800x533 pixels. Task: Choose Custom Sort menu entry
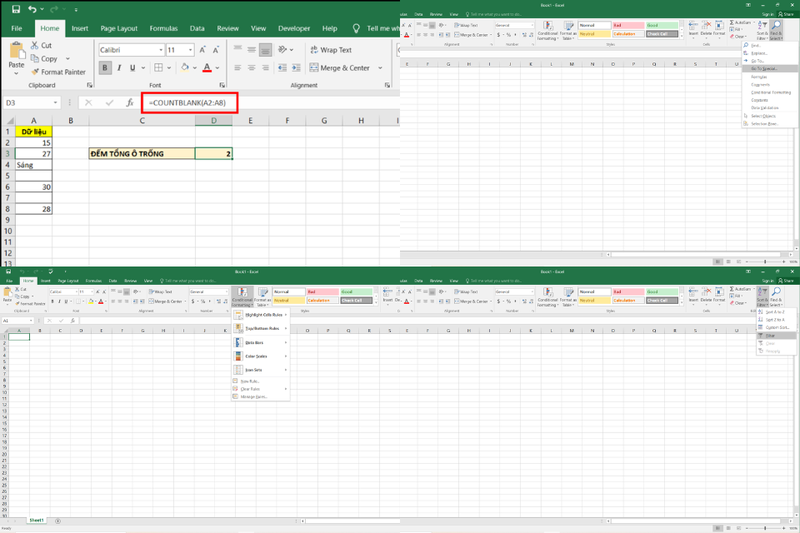tap(776, 327)
